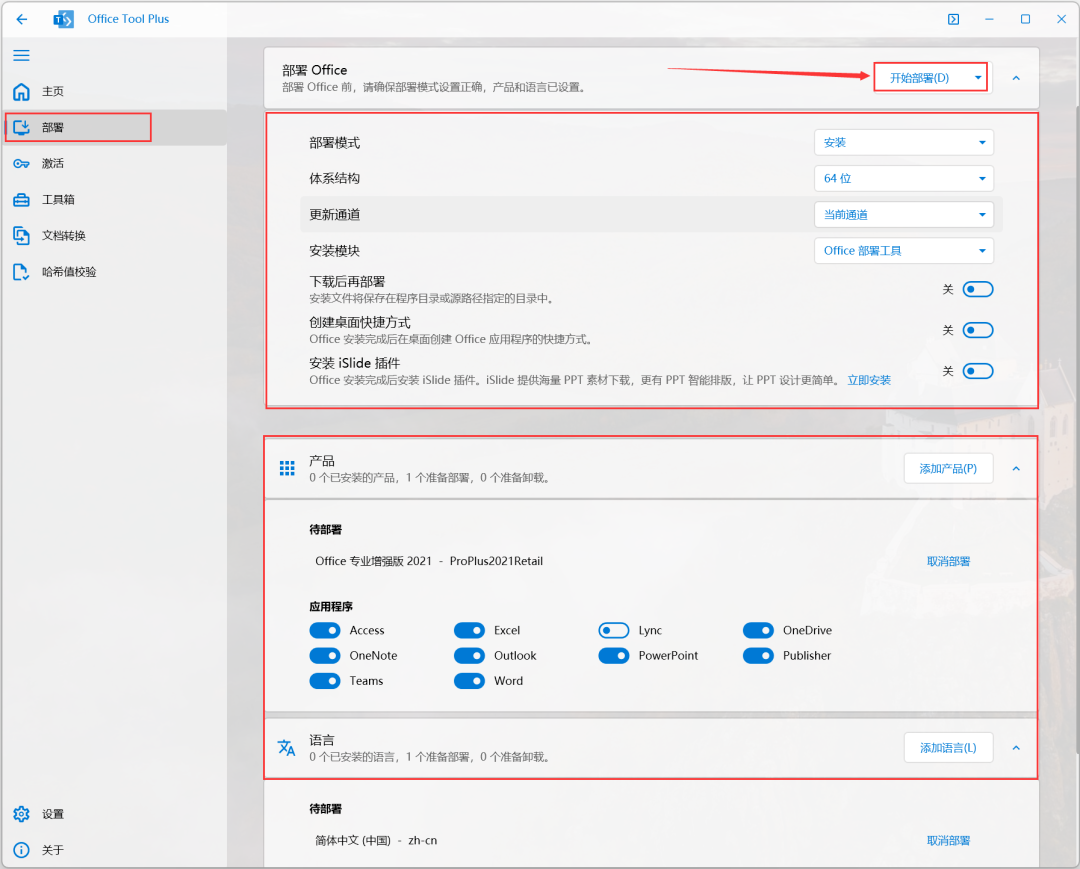Click 取消部署 for ProPlus2021Retail
The height and width of the screenshot is (869, 1080).
point(948,561)
